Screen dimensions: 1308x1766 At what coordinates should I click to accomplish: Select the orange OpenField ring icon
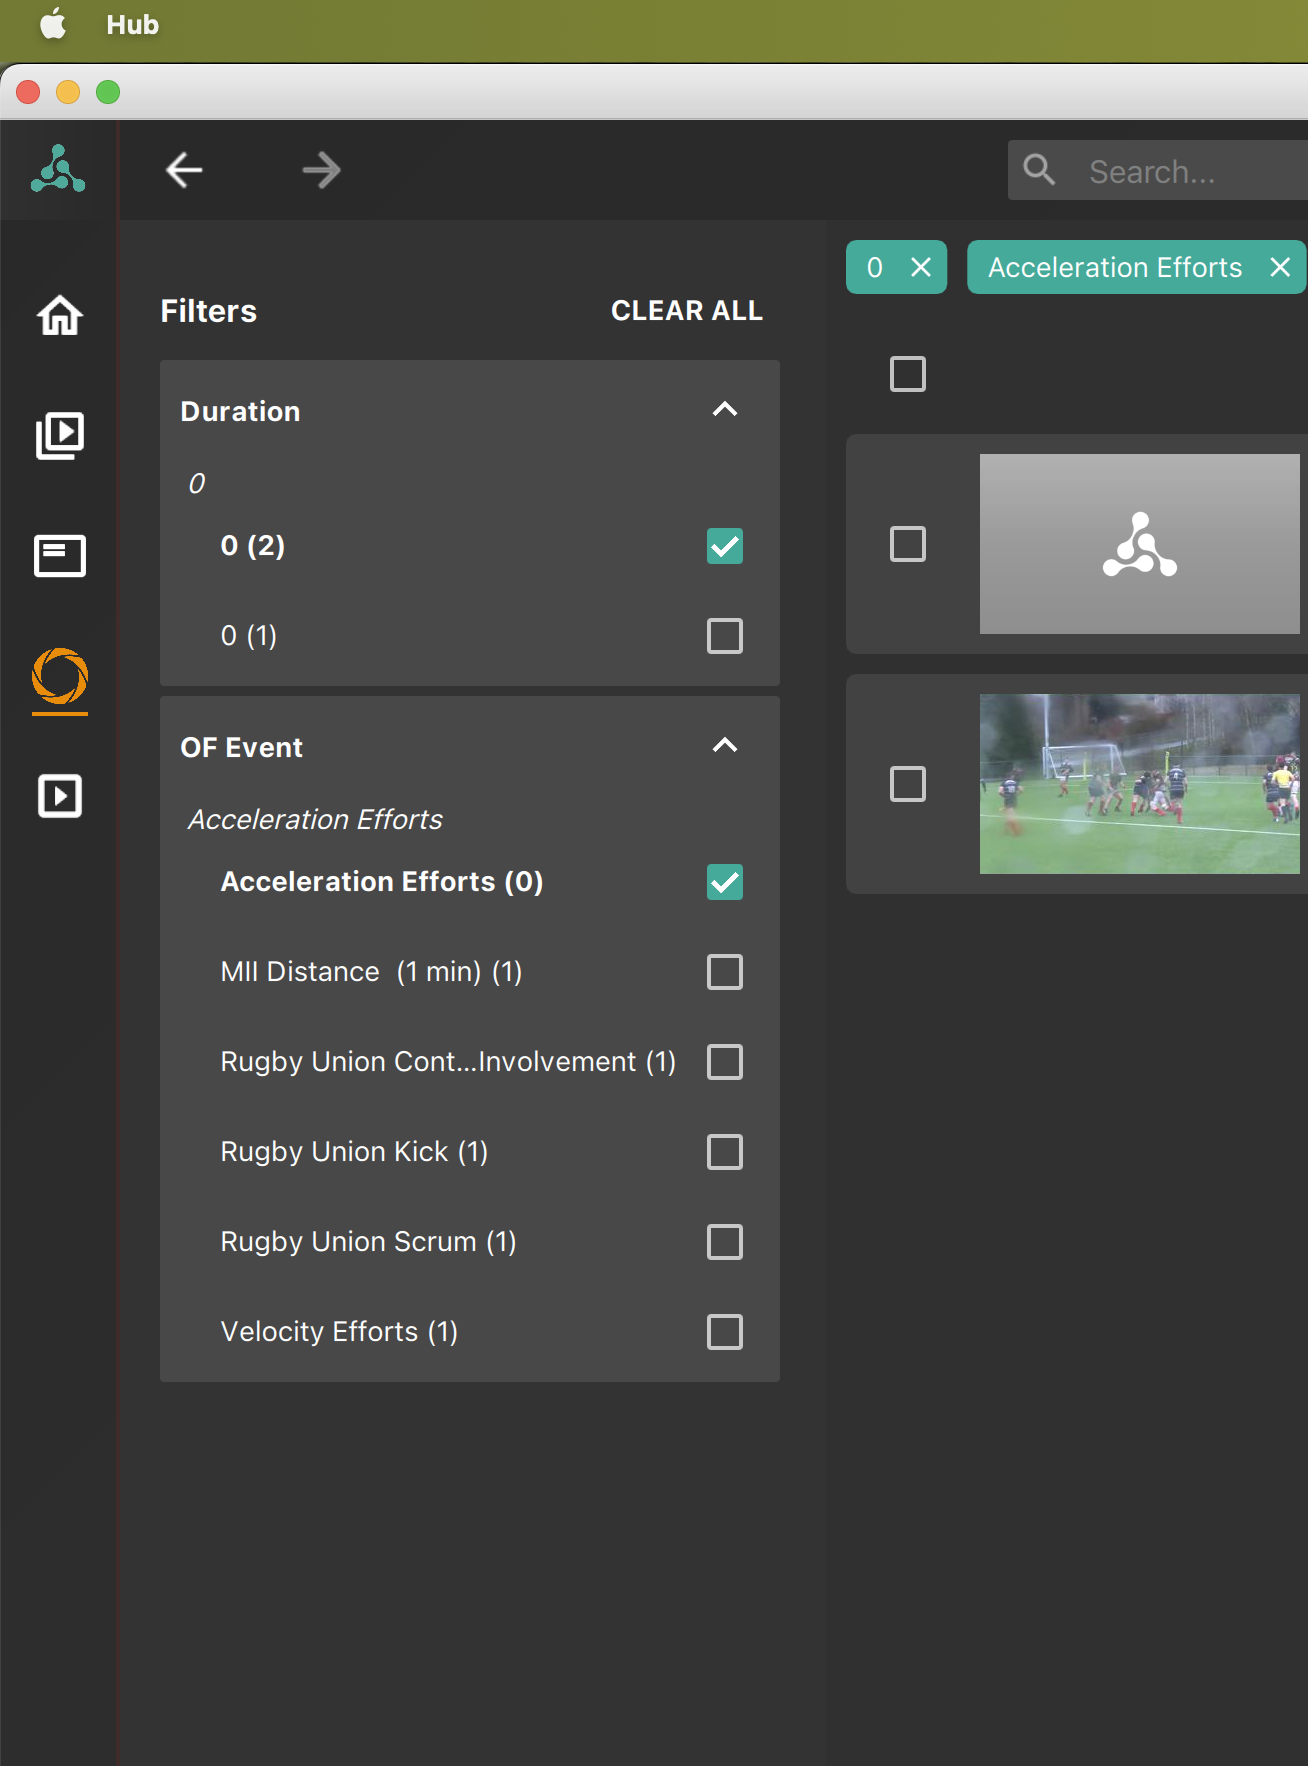coord(60,677)
